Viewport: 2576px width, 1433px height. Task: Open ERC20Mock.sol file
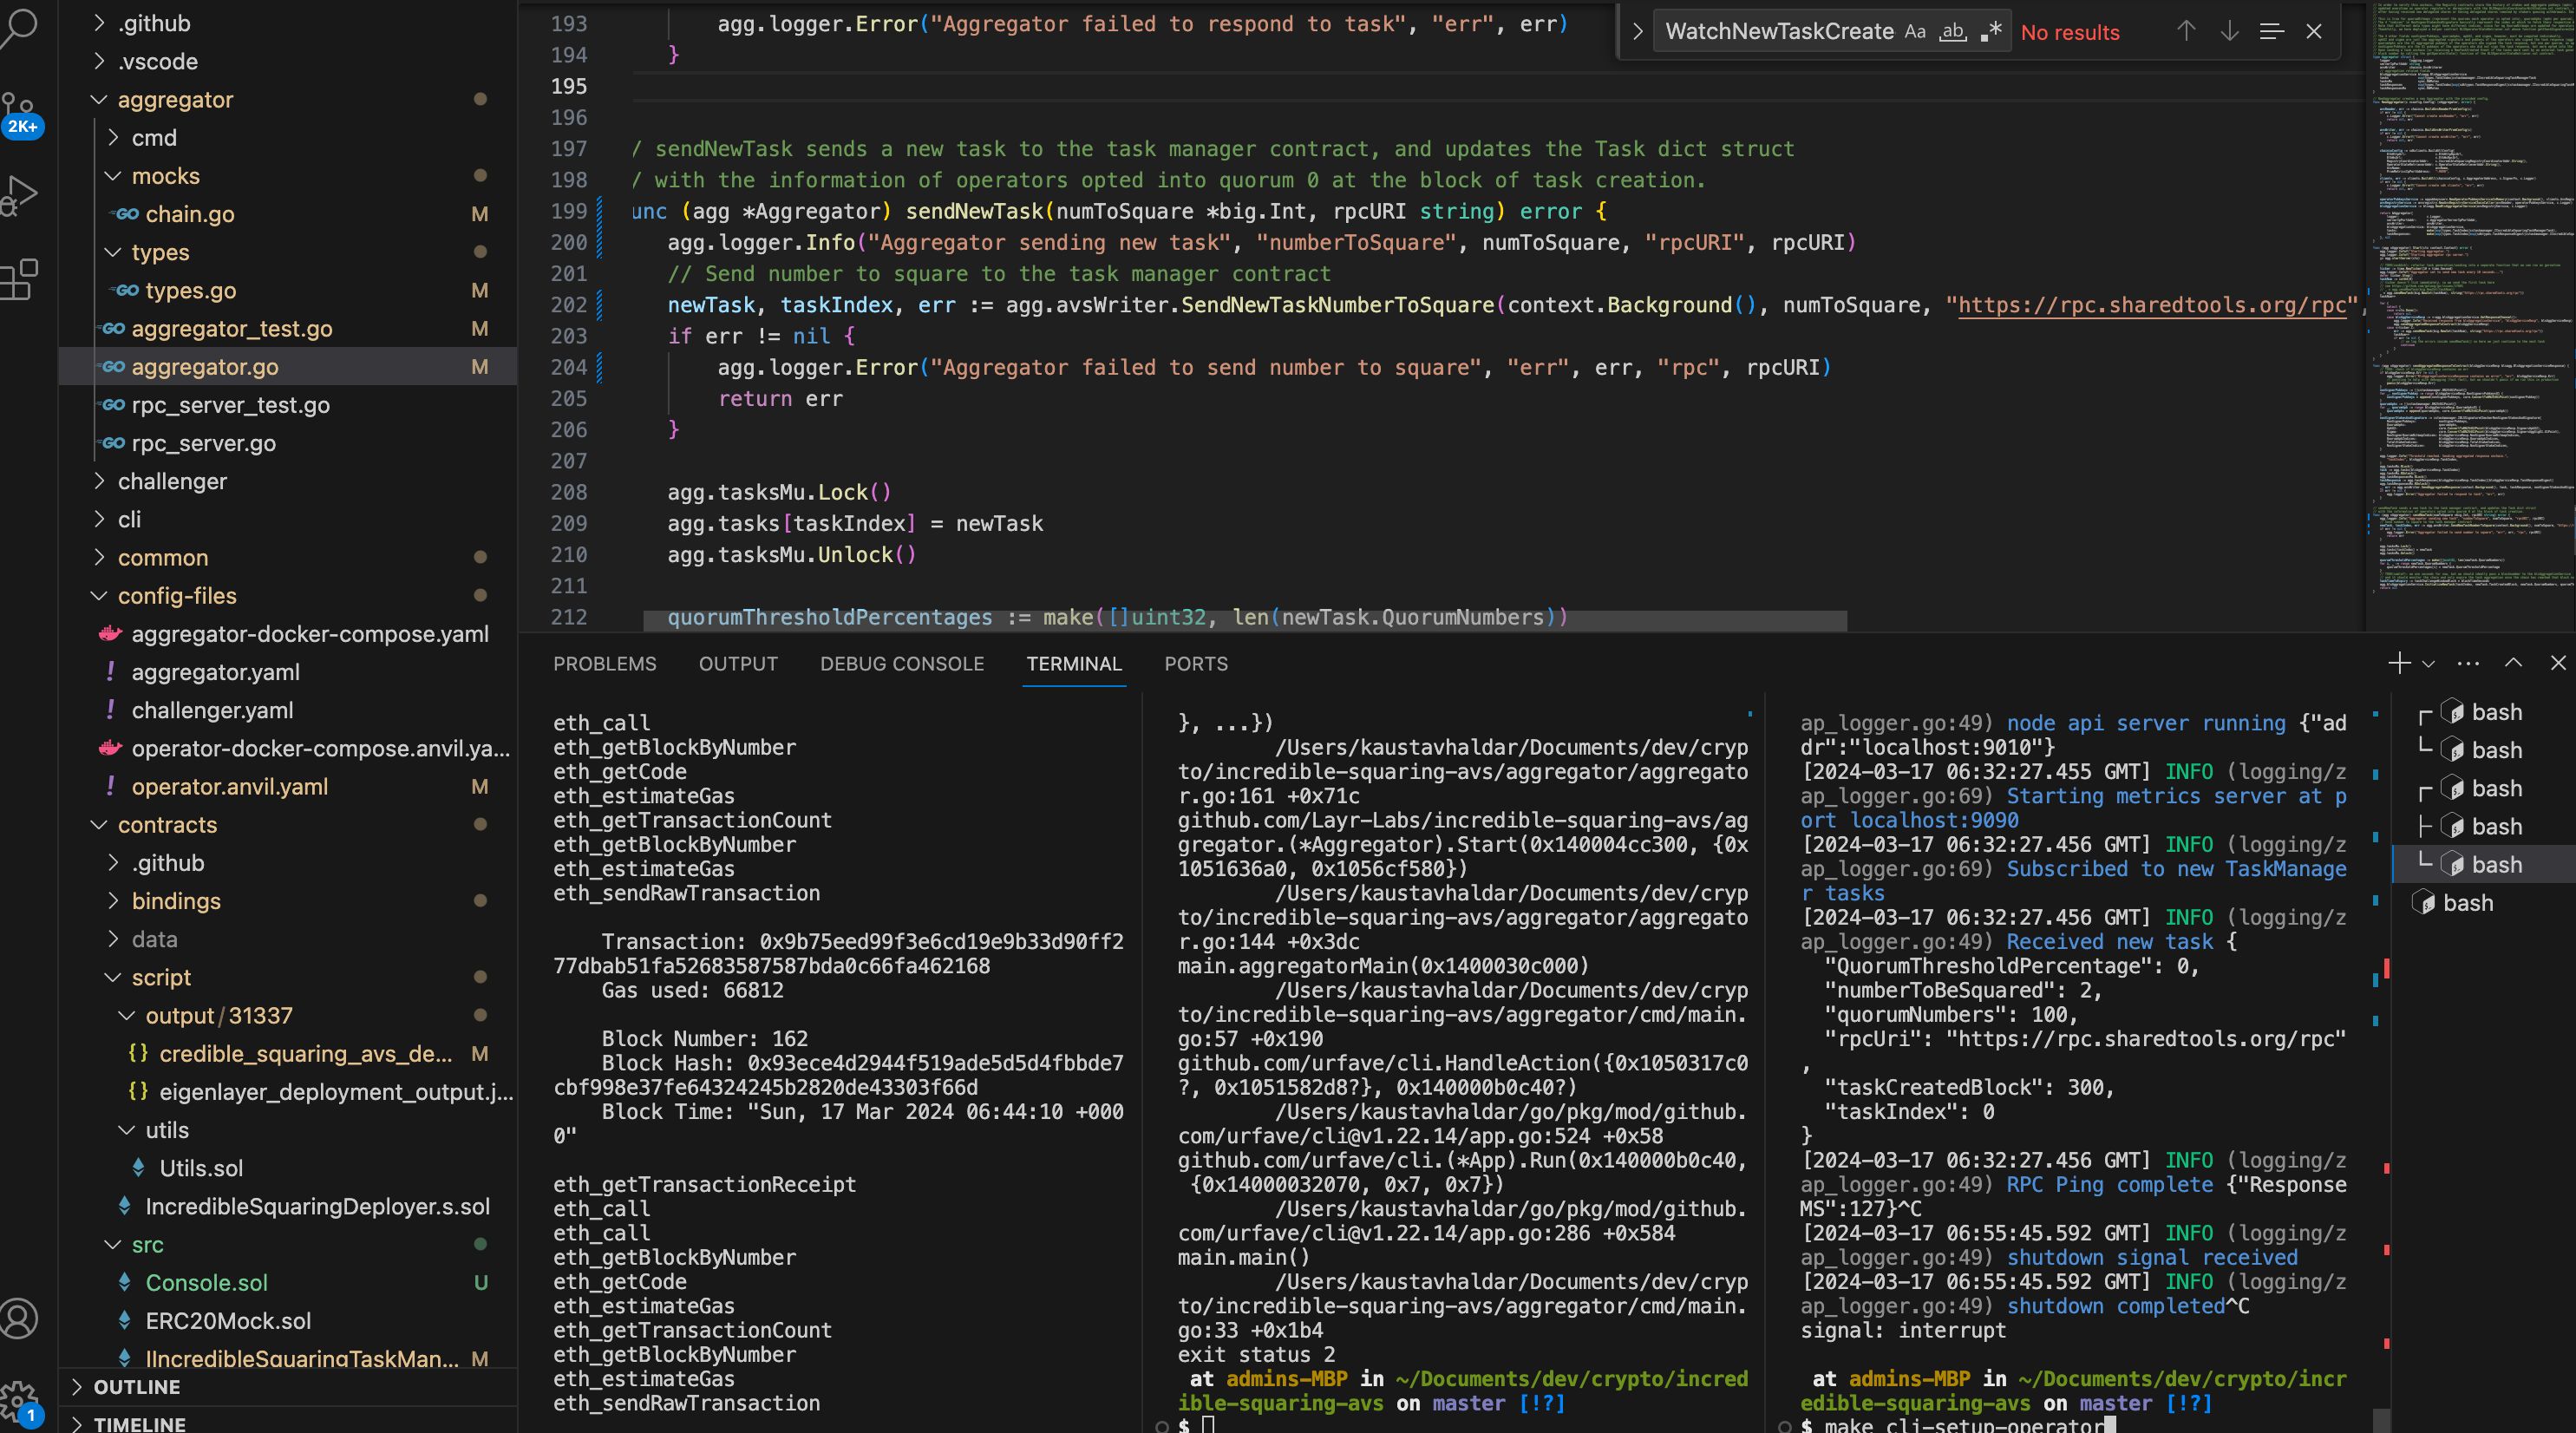click(228, 1321)
